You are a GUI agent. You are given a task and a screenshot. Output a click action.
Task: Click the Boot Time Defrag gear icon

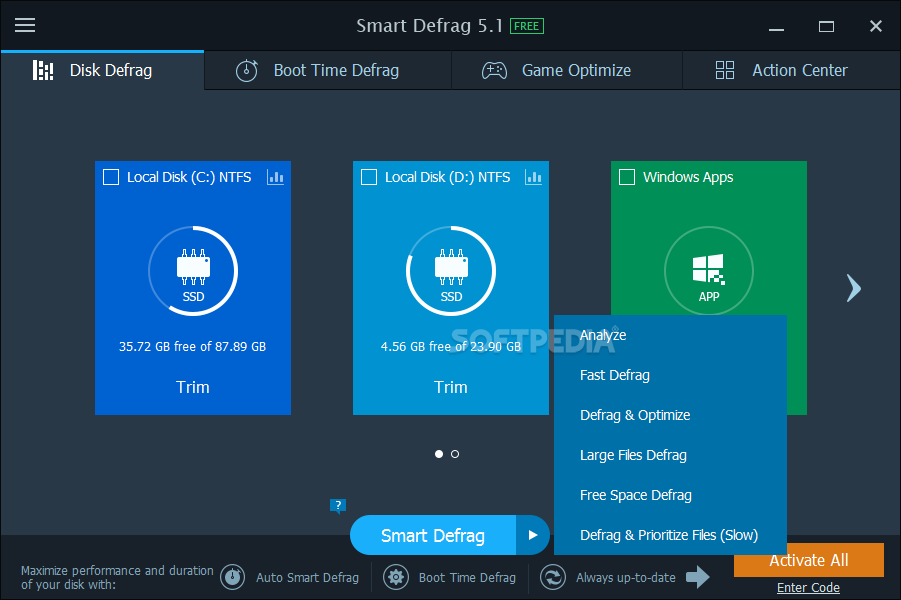pyautogui.click(x=396, y=576)
